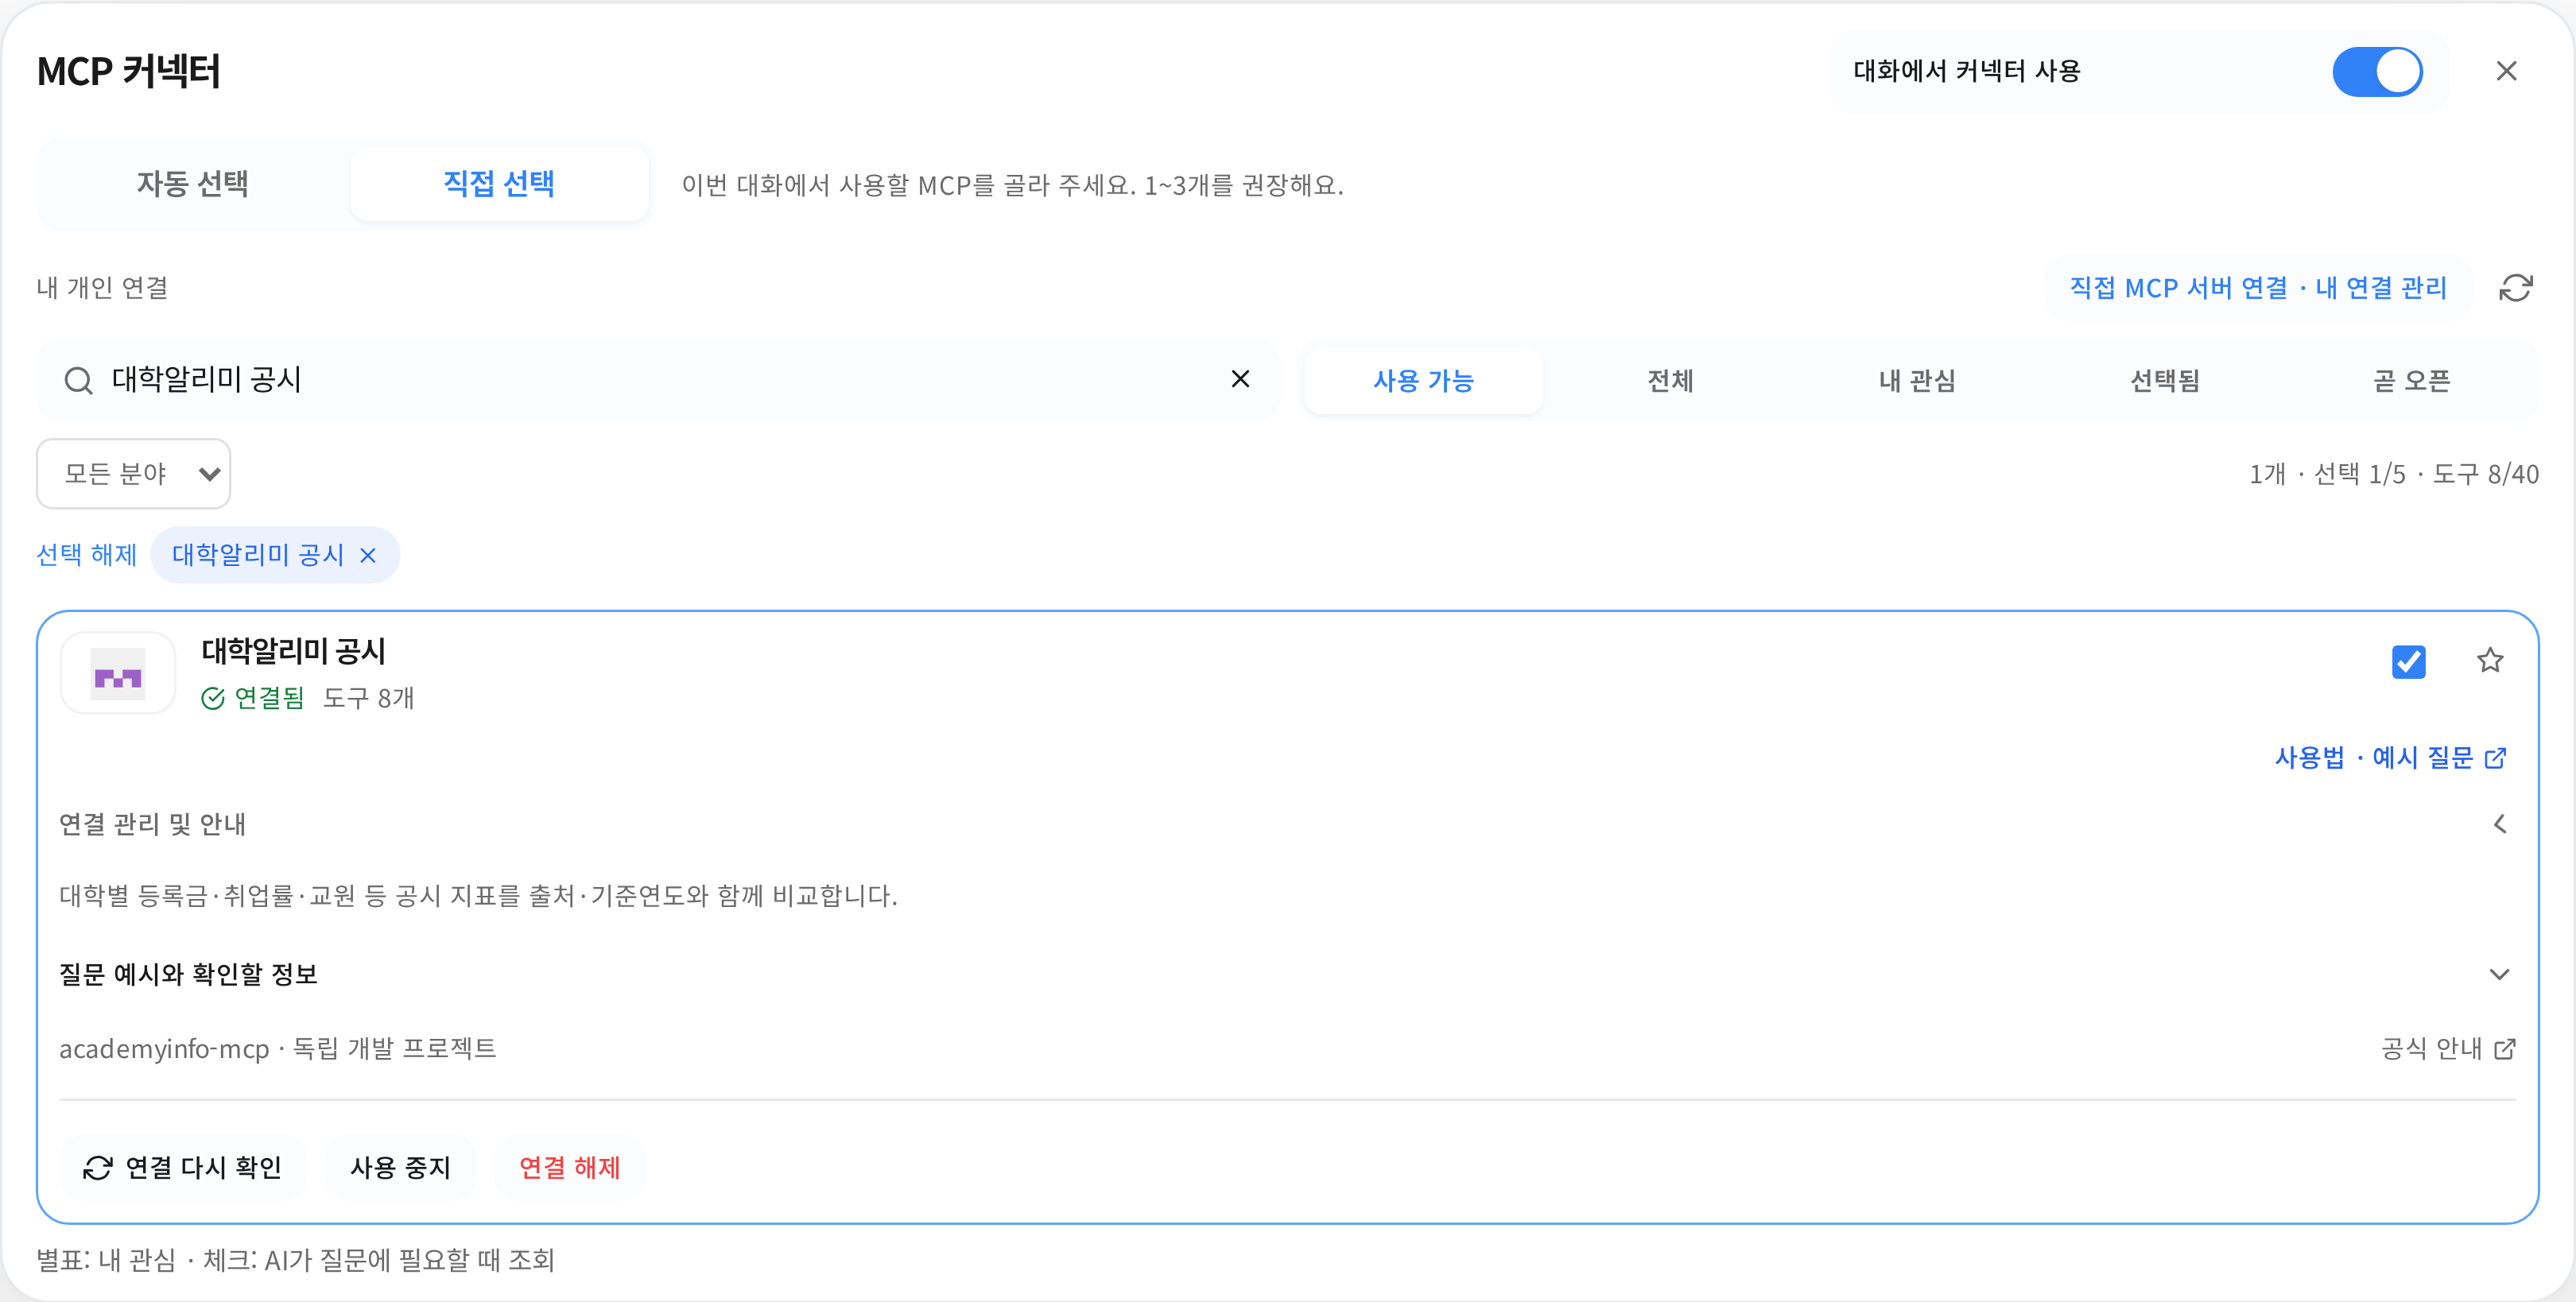Select the 직접 선택 tab
Viewport: 2576px width, 1302px height.
[499, 184]
